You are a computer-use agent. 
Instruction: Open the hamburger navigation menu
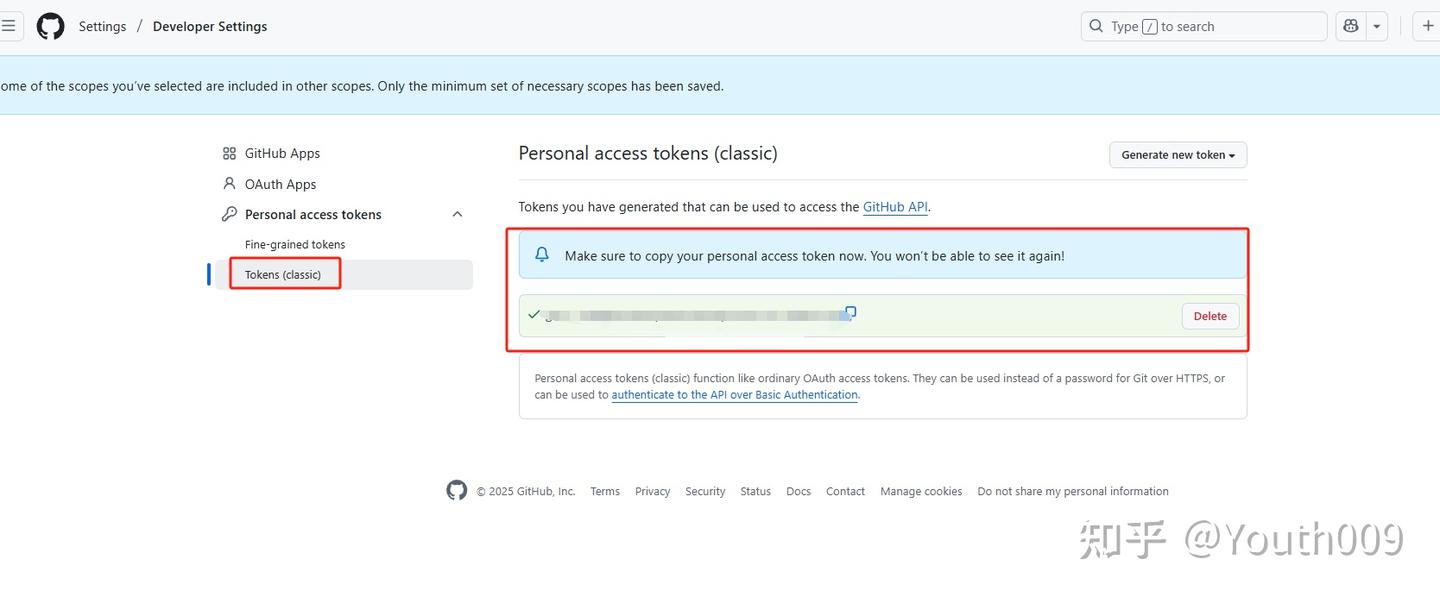click(x=8, y=26)
